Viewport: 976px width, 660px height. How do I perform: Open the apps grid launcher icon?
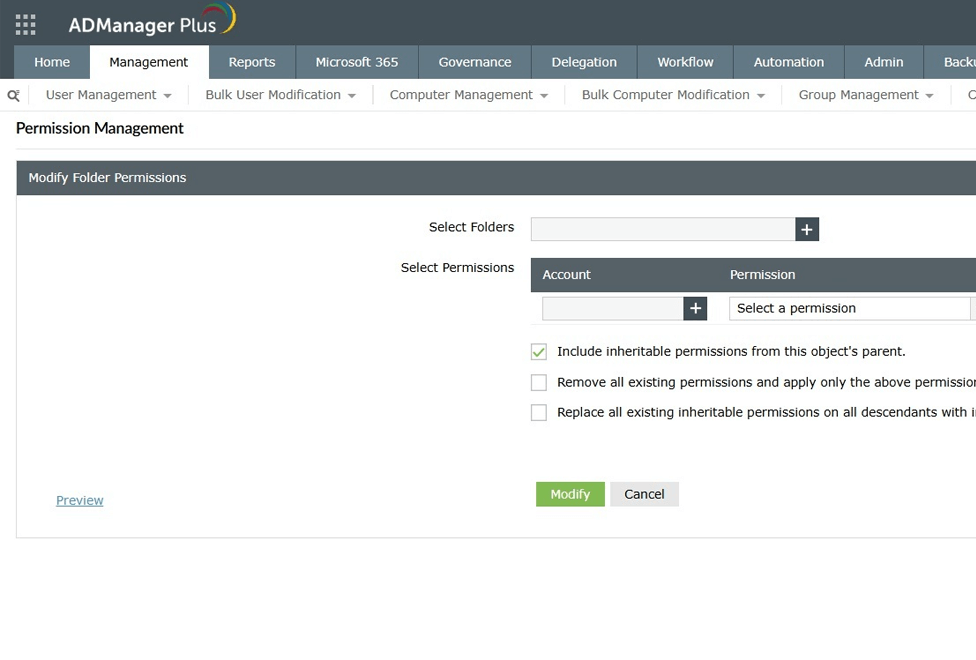point(26,24)
